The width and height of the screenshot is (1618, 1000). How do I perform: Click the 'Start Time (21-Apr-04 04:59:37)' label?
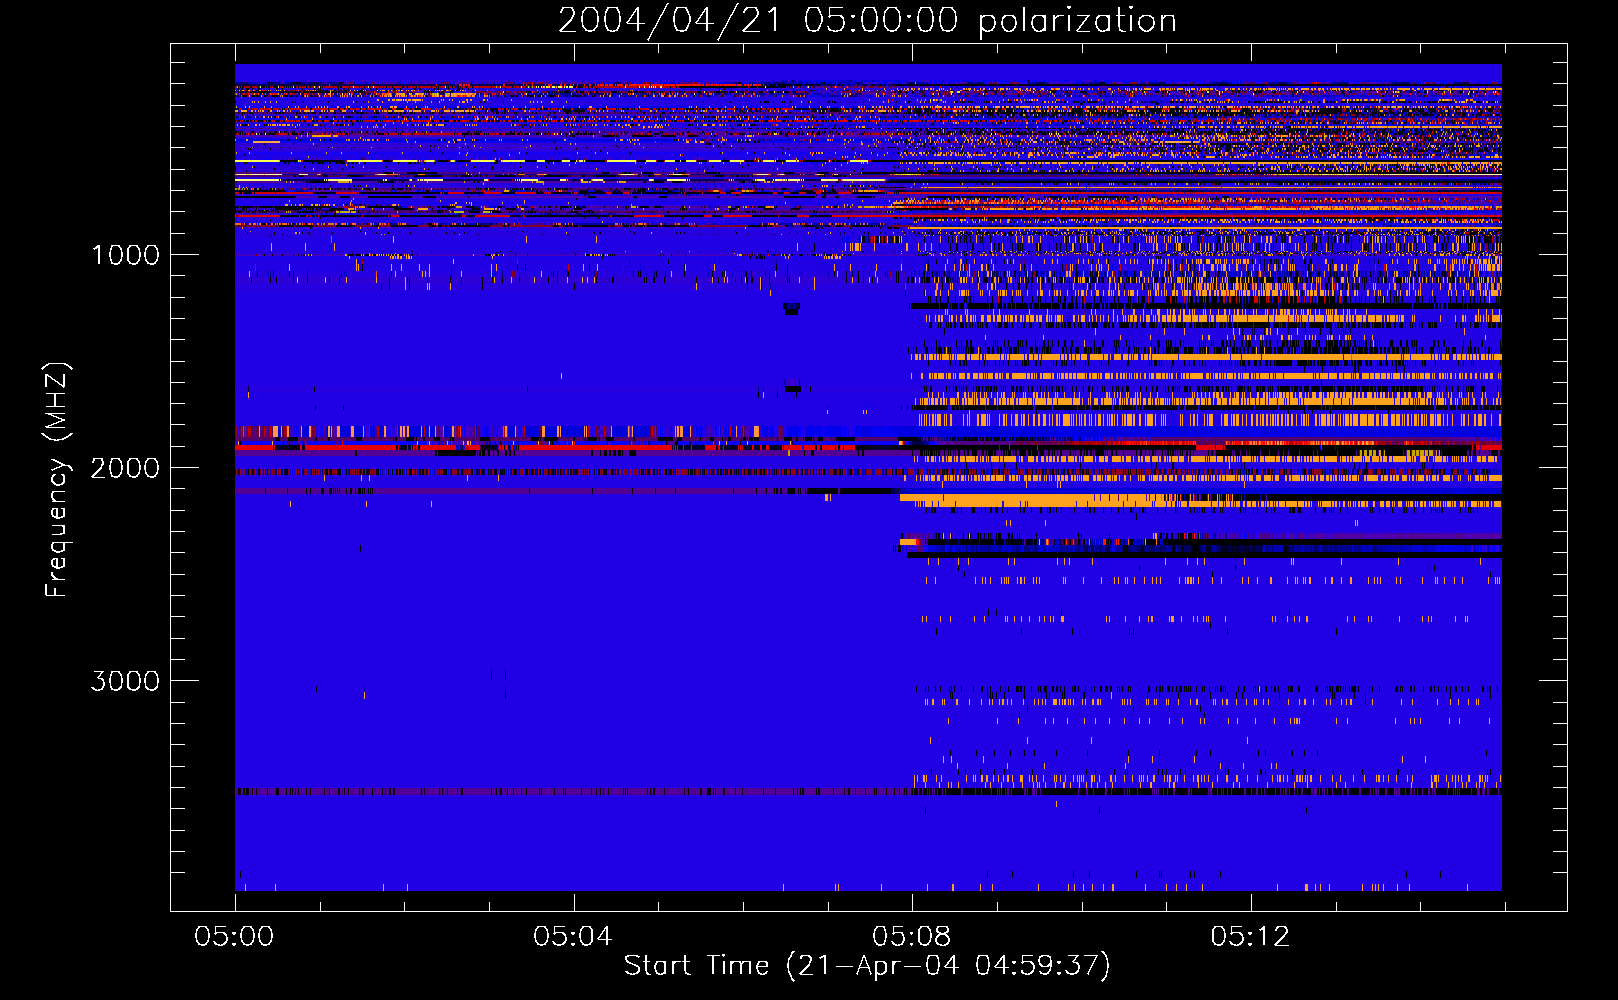pyautogui.click(x=867, y=966)
